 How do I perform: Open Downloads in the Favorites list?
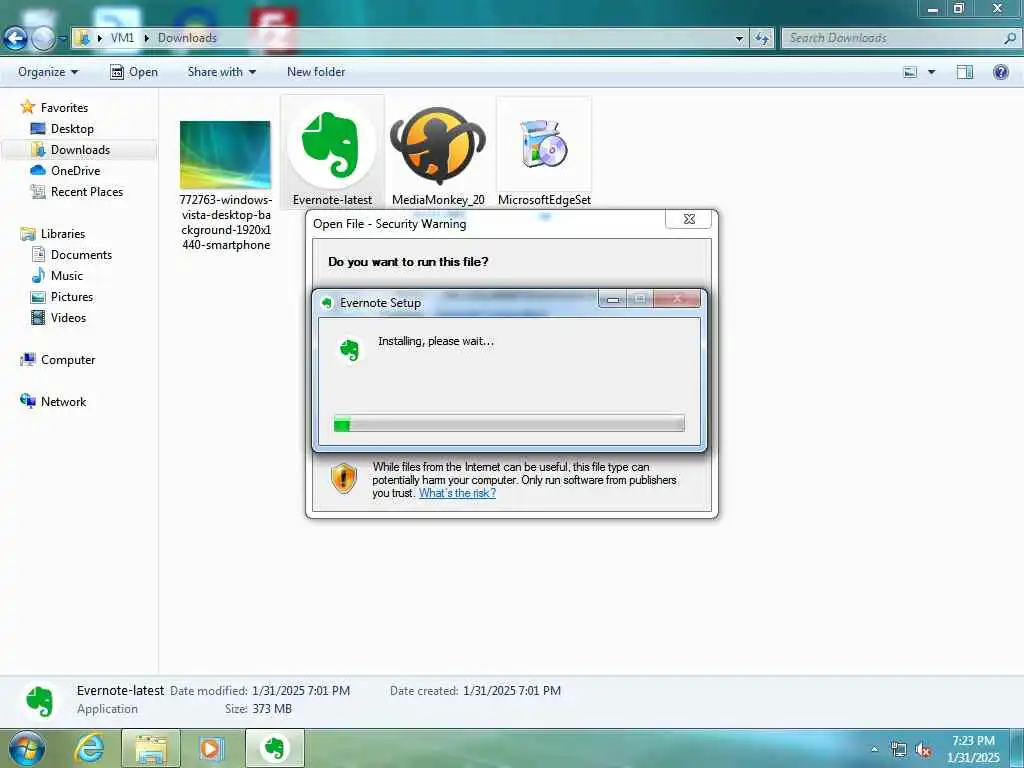pyautogui.click(x=80, y=150)
